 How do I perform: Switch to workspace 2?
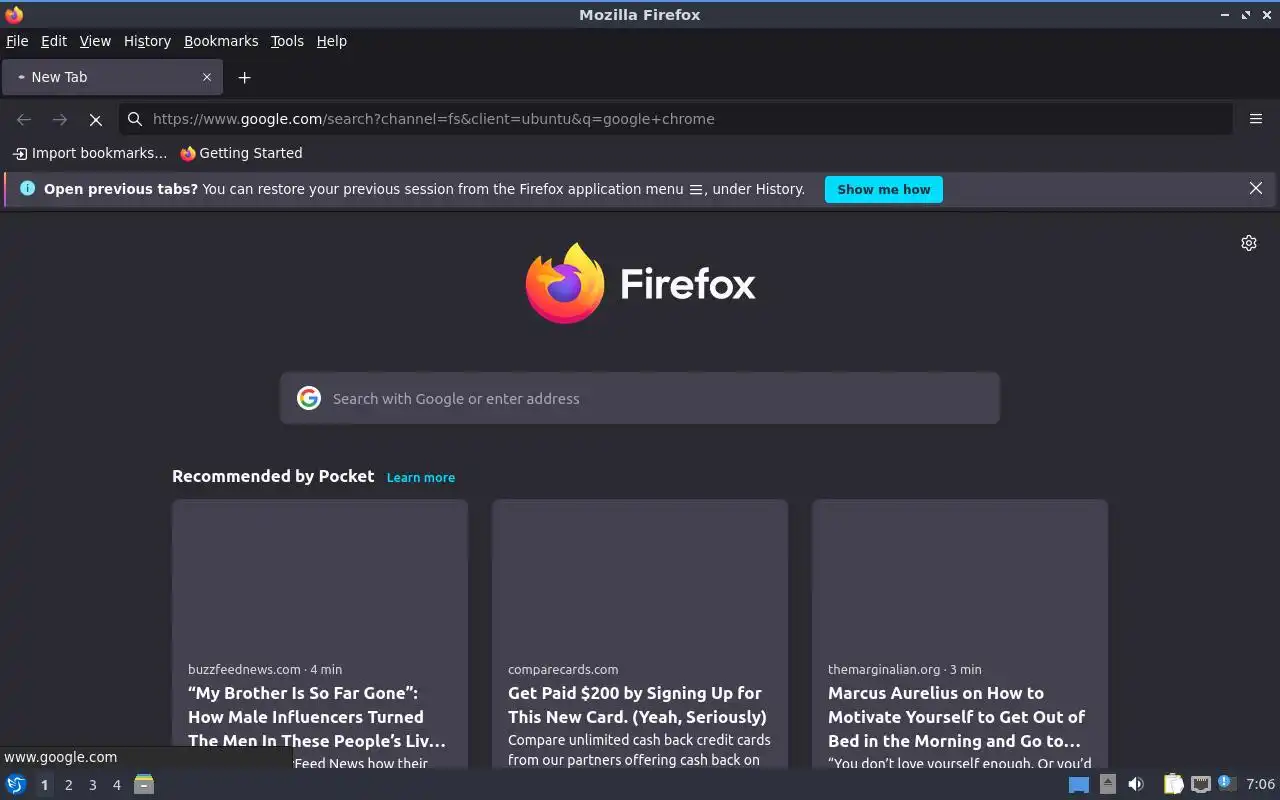coord(68,785)
